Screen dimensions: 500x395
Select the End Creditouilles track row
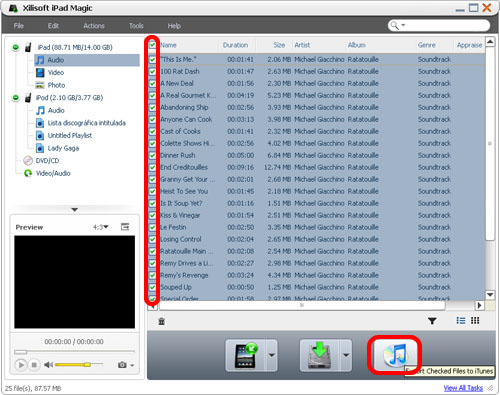click(x=316, y=167)
